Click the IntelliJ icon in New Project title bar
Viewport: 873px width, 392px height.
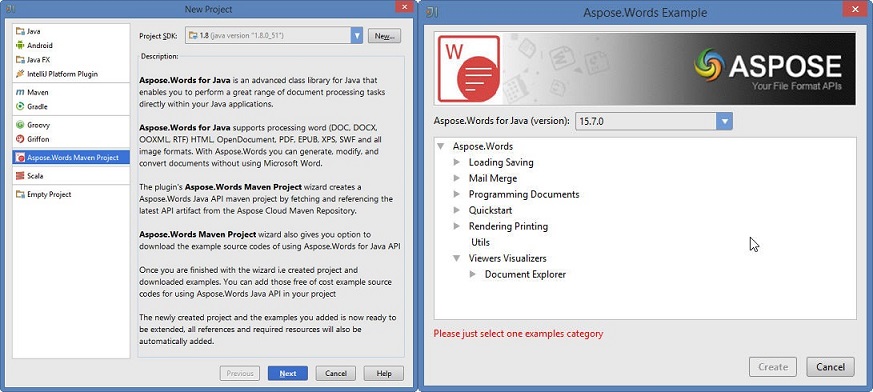pyautogui.click(x=10, y=9)
